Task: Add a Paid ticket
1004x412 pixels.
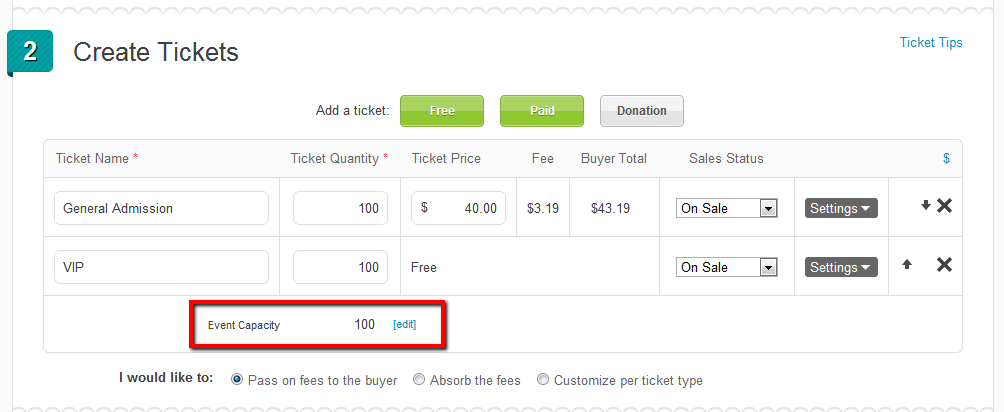Action: [542, 111]
